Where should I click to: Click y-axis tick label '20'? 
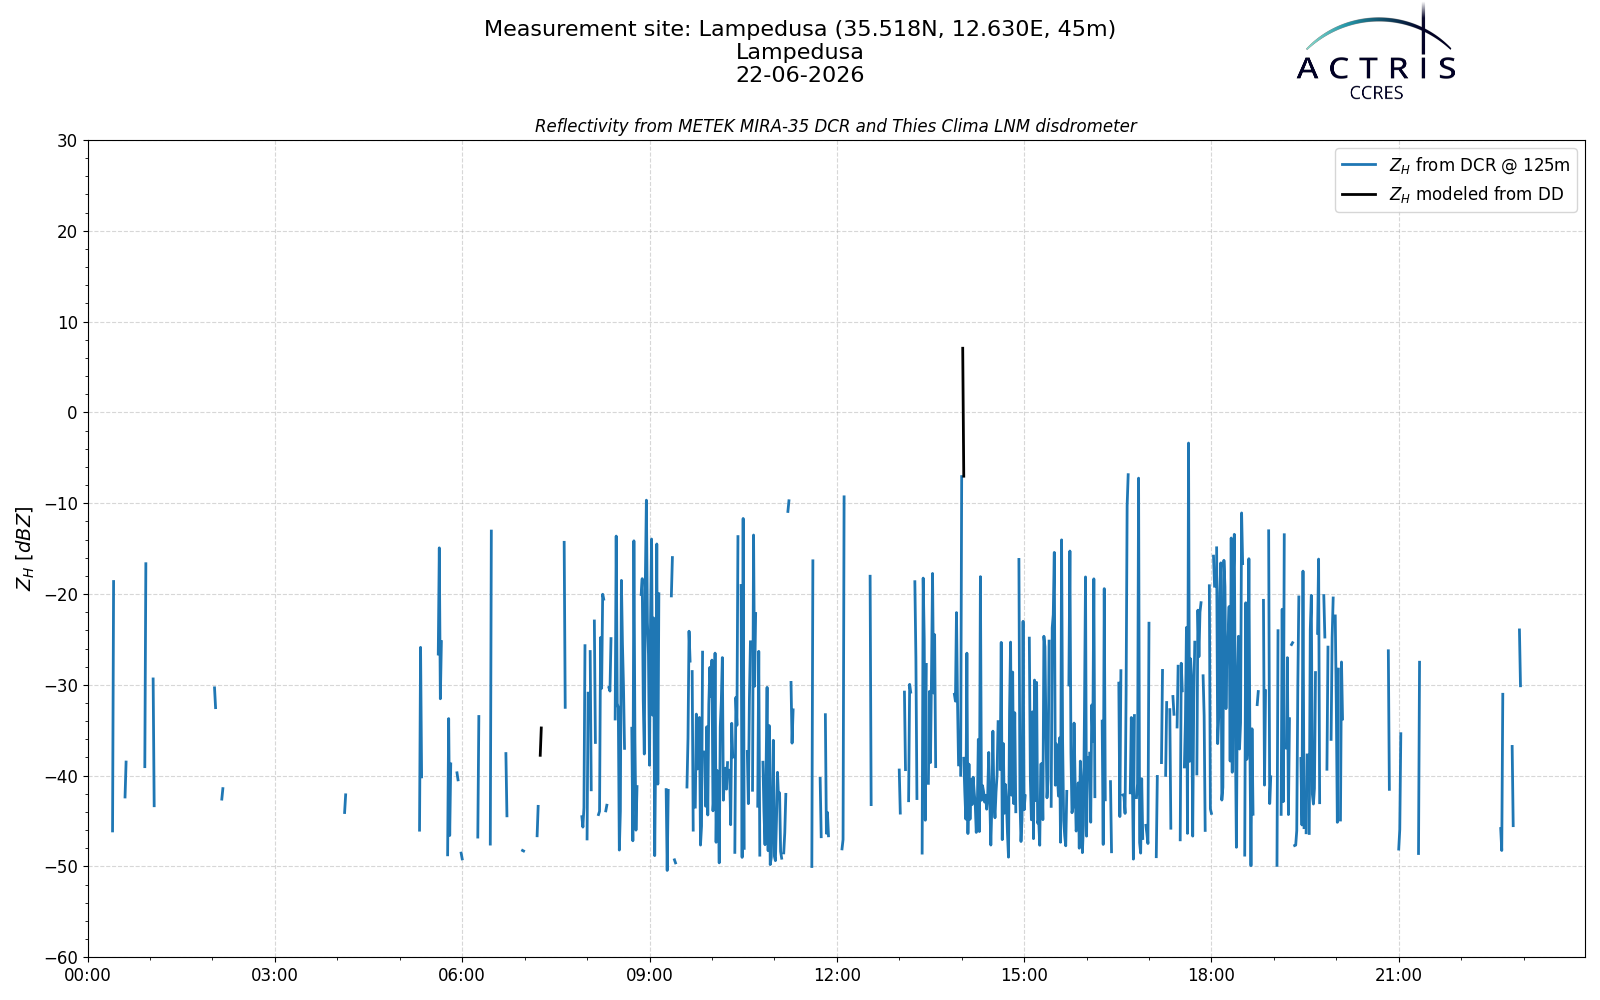click(67, 232)
